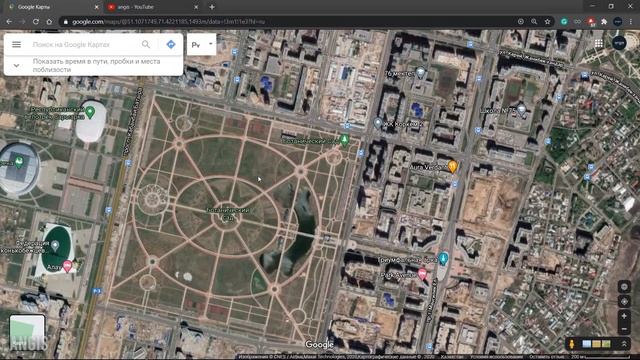Image resolution: width=640 pixels, height=360 pixels.
Task: Click the Школа №75 school marker
Action: coord(521,109)
